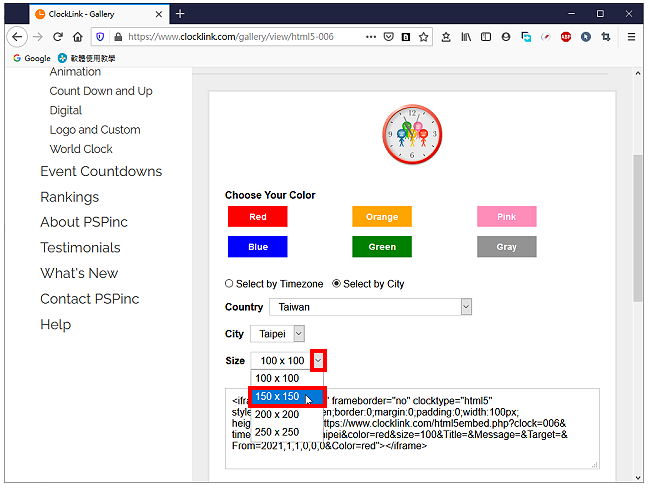Click the red Adblock extension icon

[566, 37]
